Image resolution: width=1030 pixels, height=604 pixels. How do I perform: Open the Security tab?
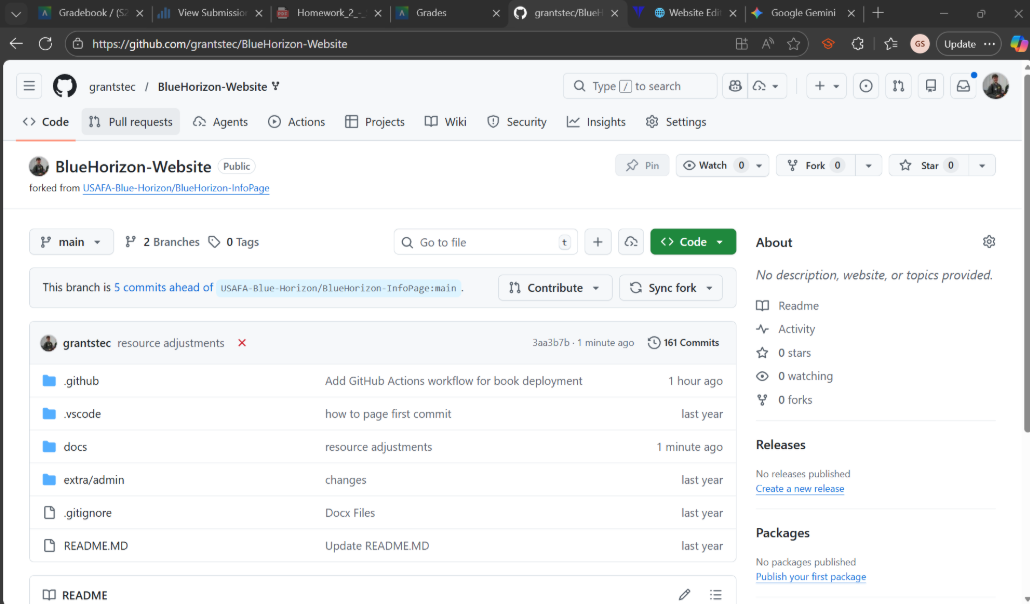(x=516, y=122)
